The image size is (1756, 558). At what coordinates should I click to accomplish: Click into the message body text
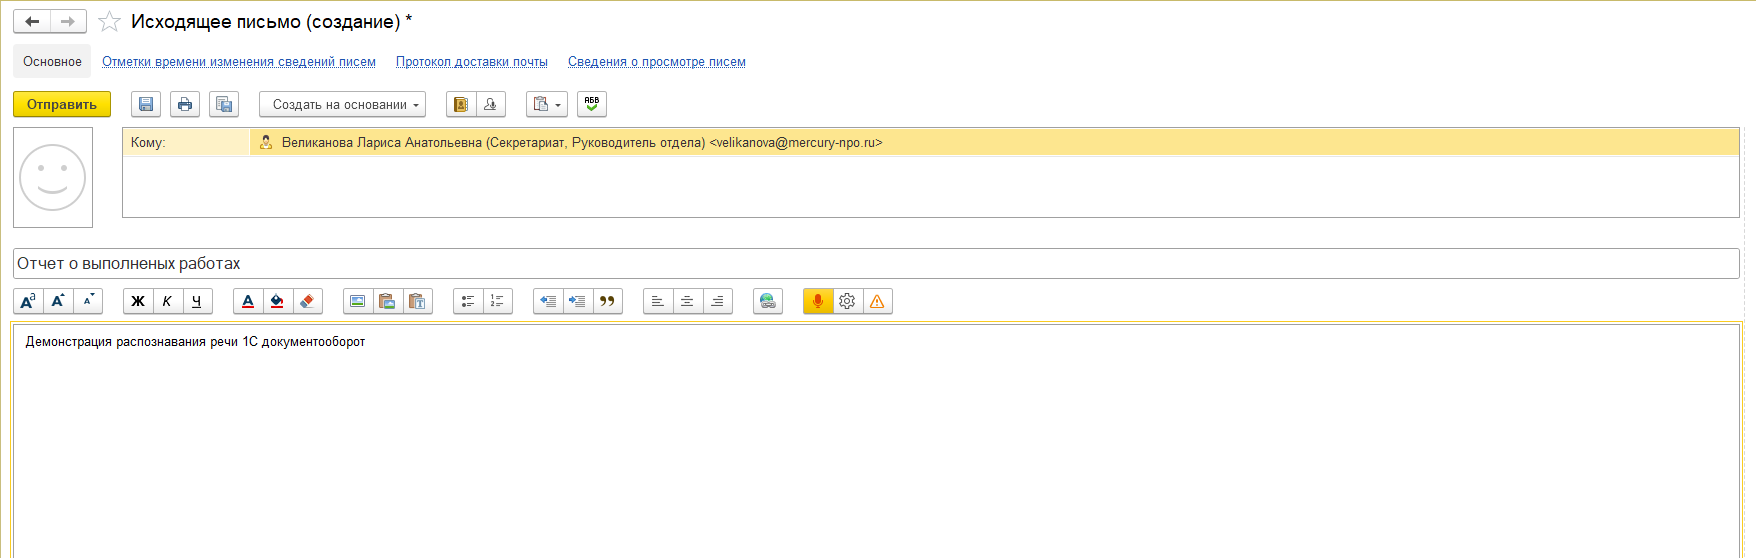click(195, 342)
